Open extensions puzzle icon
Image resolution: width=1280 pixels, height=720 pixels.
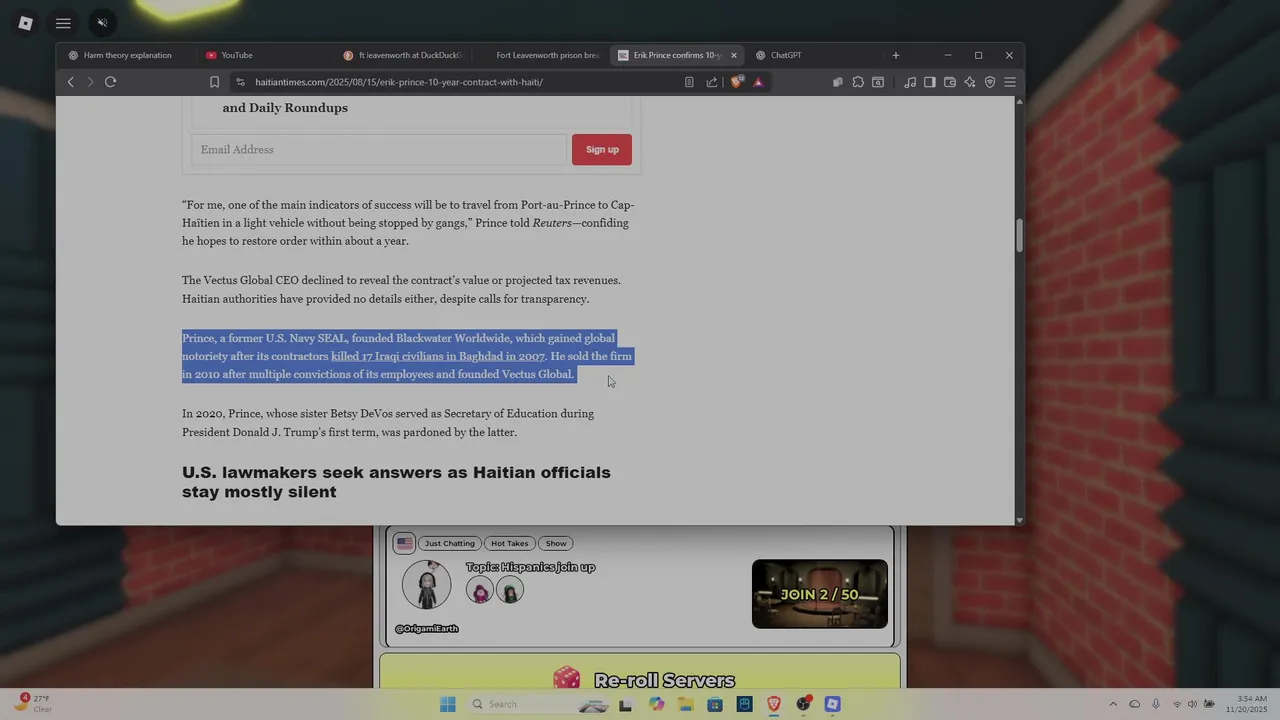858,82
